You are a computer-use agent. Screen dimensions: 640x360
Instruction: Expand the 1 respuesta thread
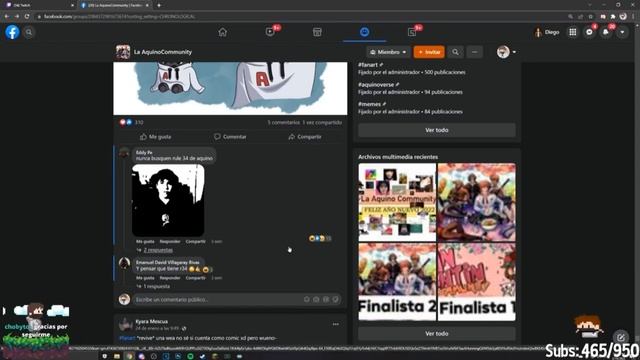pyautogui.click(x=156, y=287)
